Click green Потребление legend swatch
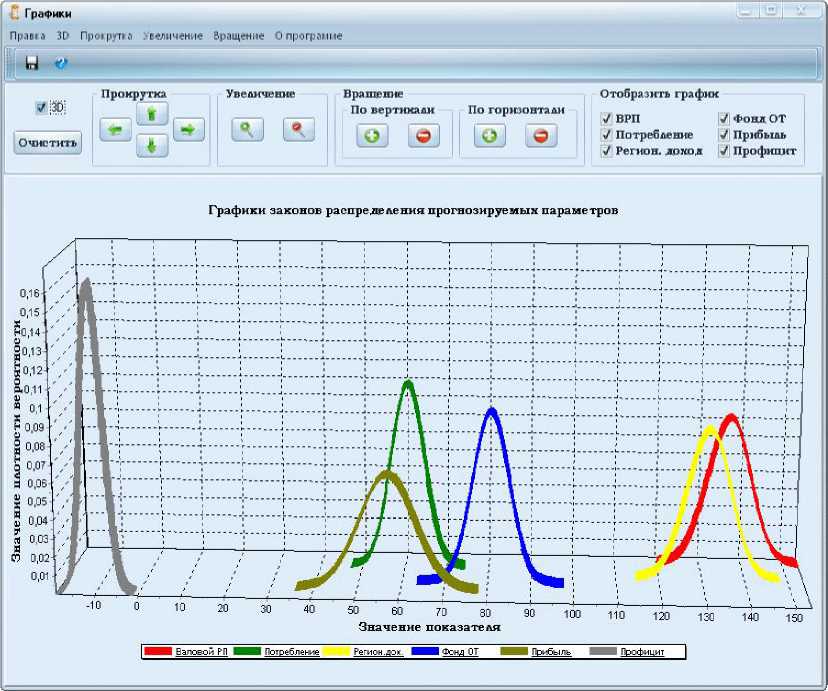The width and height of the screenshot is (828, 691). pos(247,651)
